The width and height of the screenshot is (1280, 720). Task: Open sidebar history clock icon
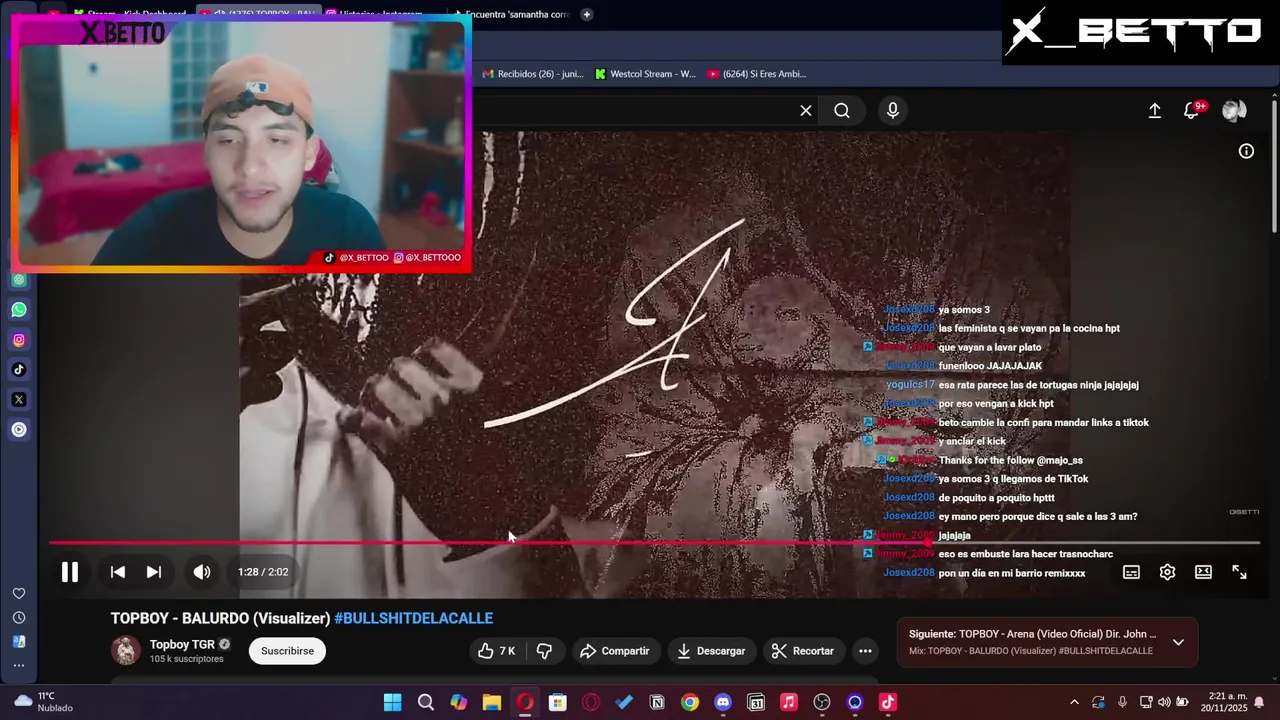click(x=19, y=618)
